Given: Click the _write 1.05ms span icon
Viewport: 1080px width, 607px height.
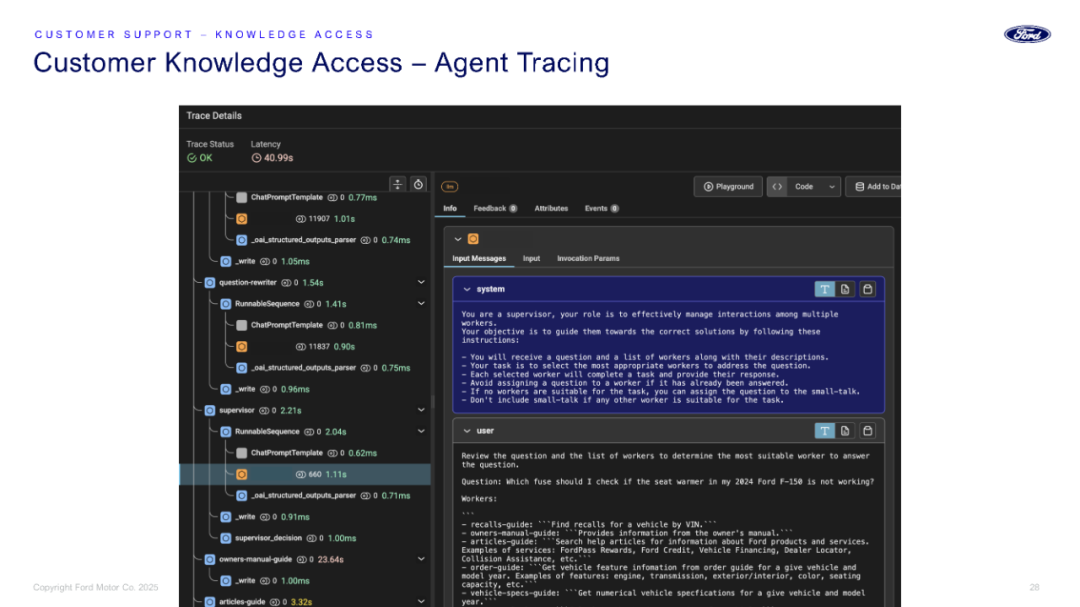Looking at the screenshot, I should (226, 262).
